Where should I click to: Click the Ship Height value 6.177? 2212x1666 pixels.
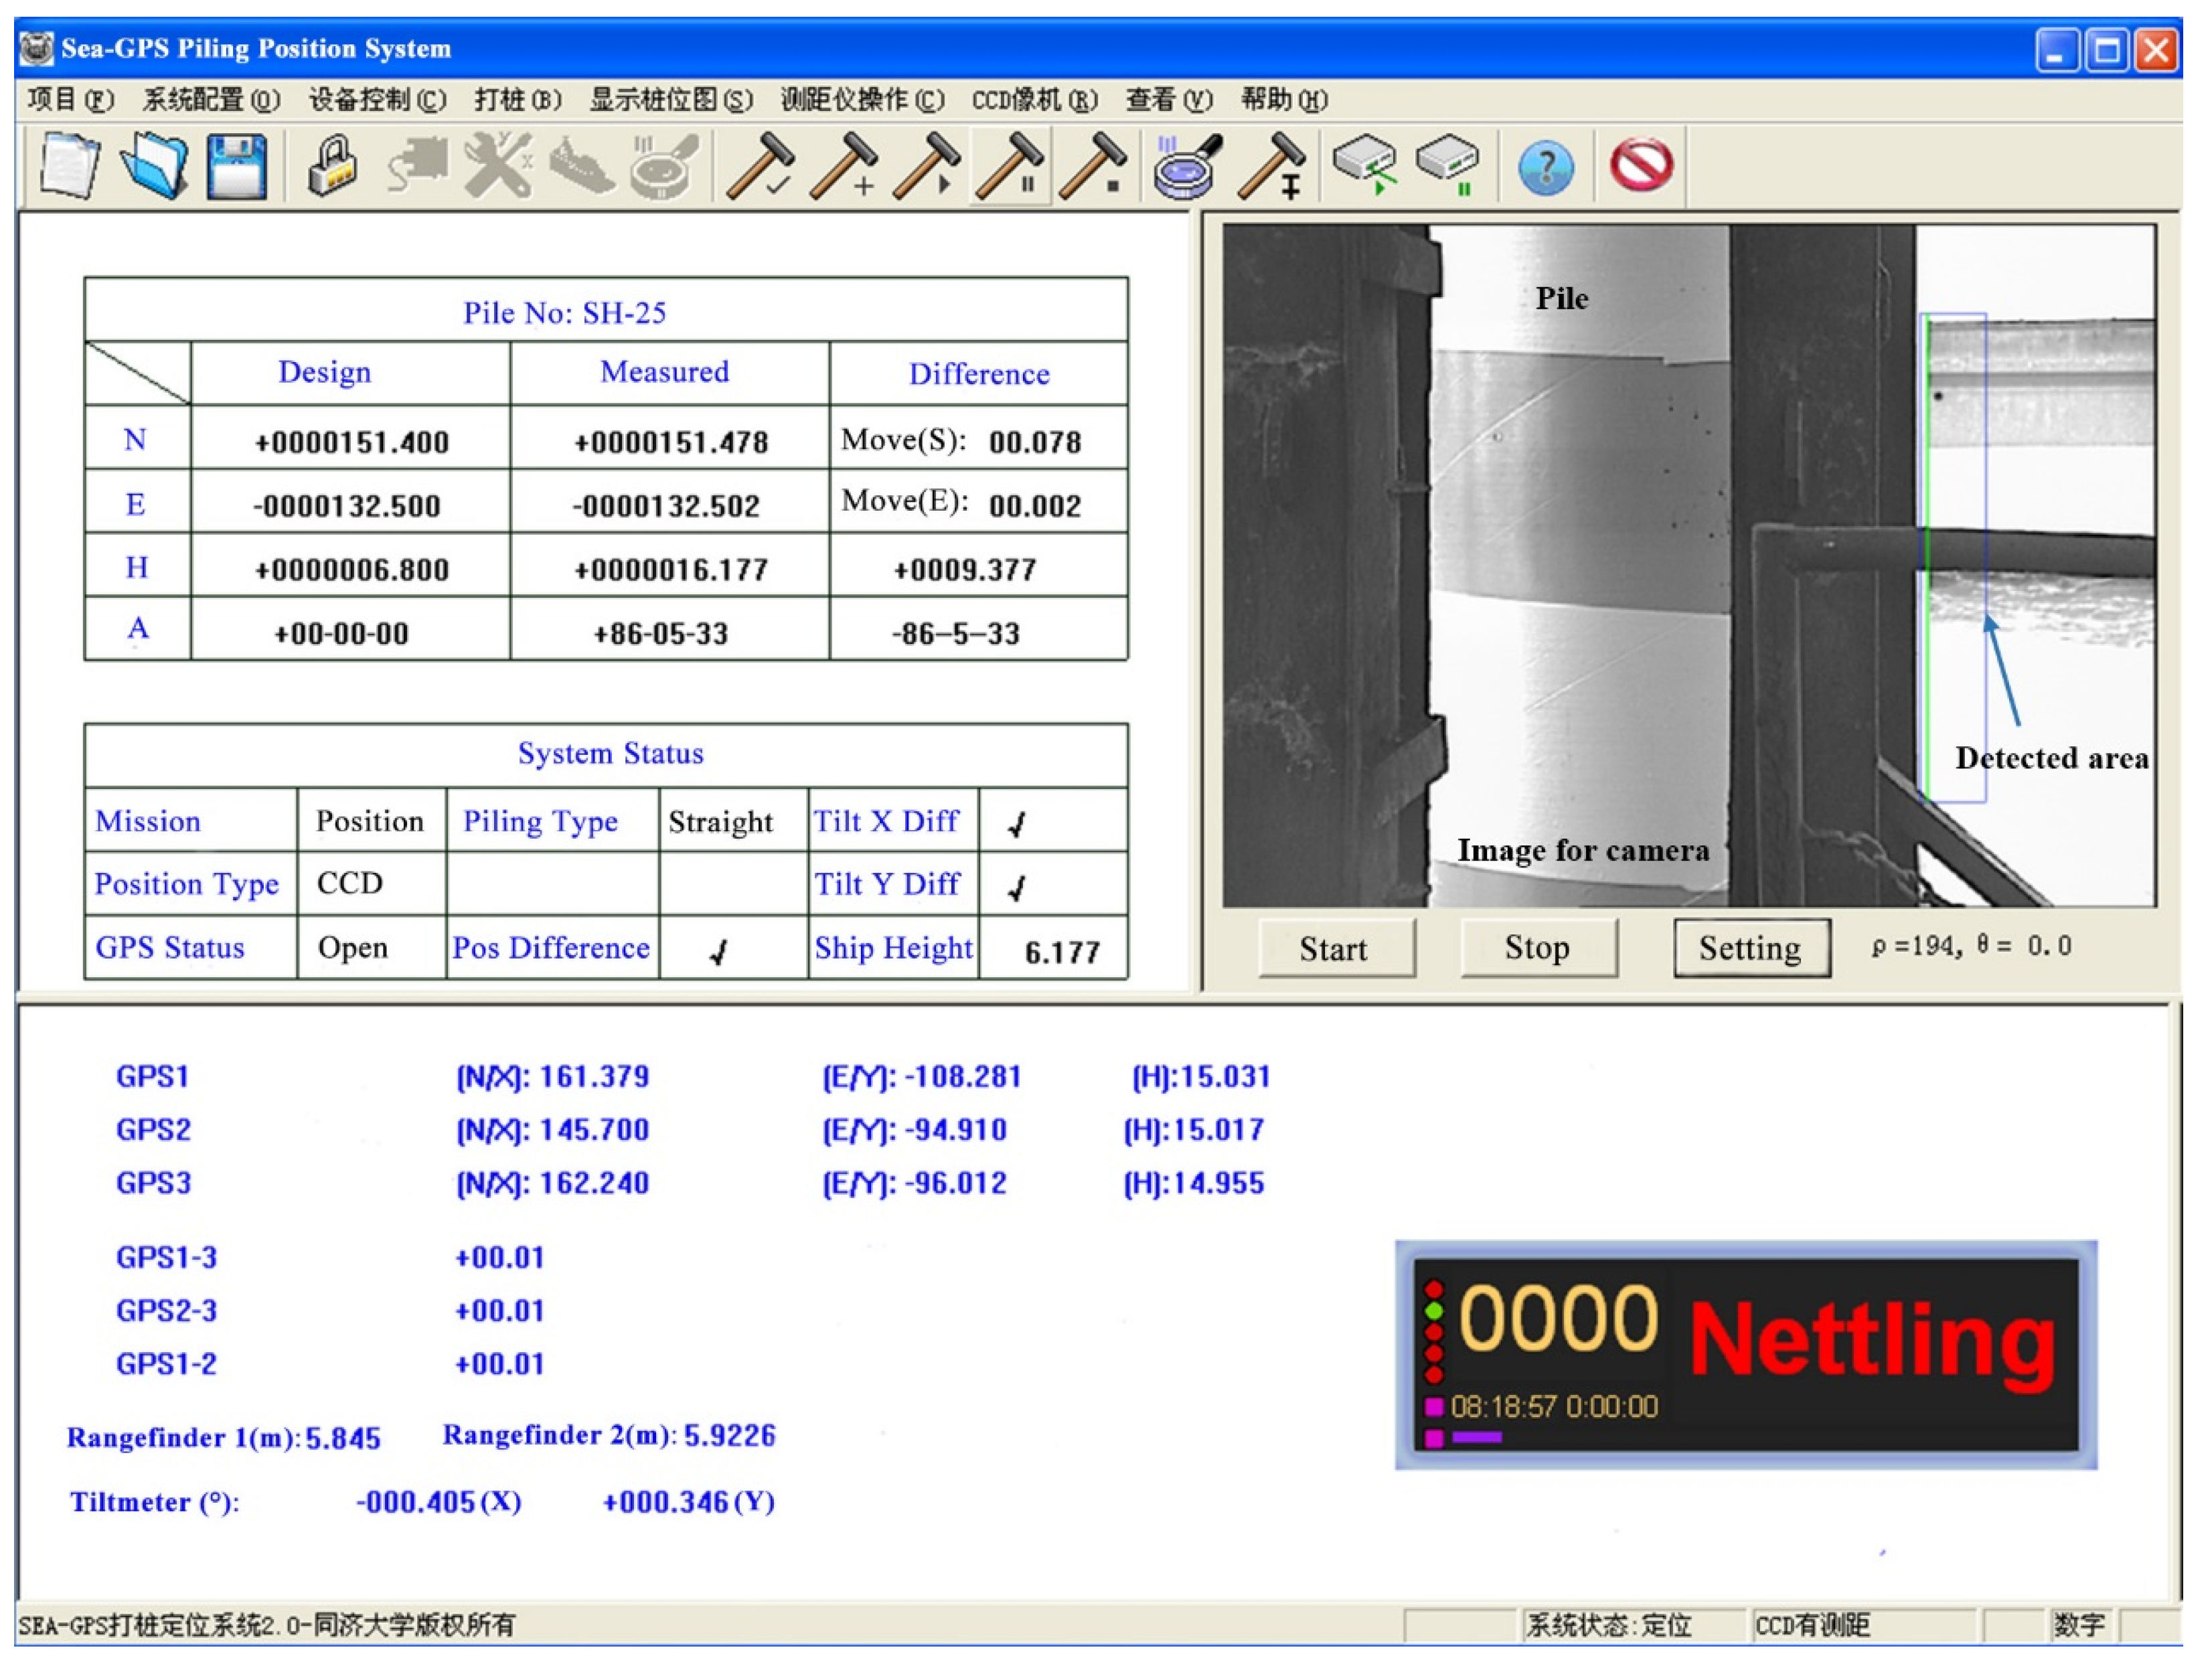[x=1062, y=953]
